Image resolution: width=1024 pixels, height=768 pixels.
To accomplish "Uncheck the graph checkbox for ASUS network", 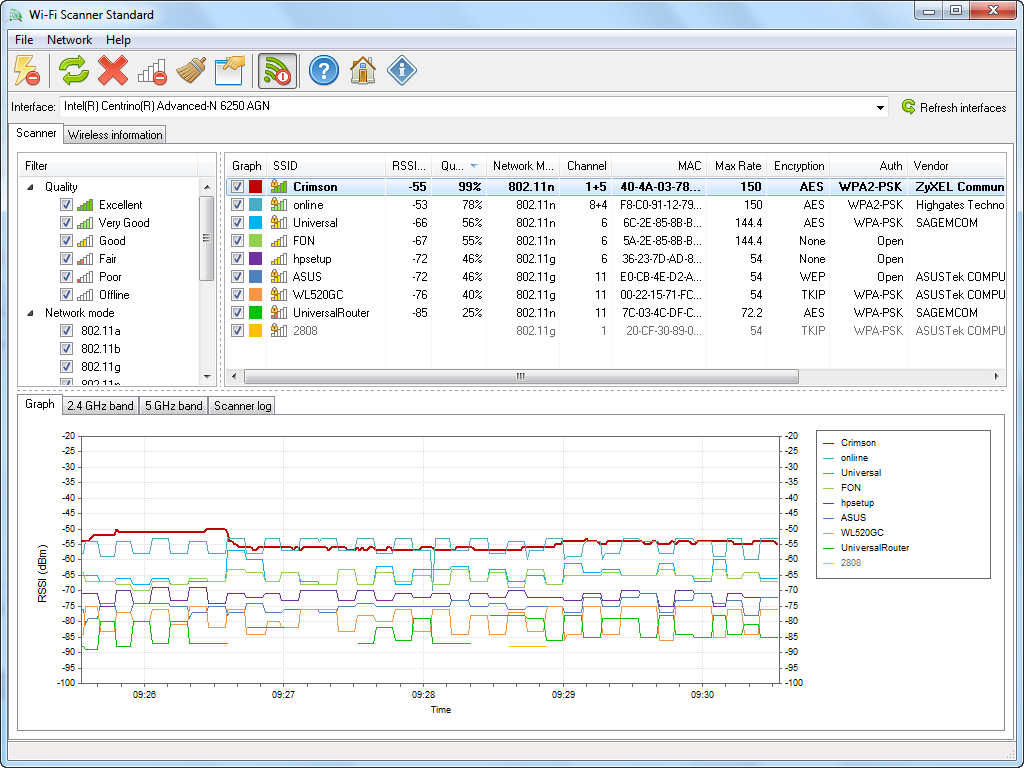I will coord(236,277).
